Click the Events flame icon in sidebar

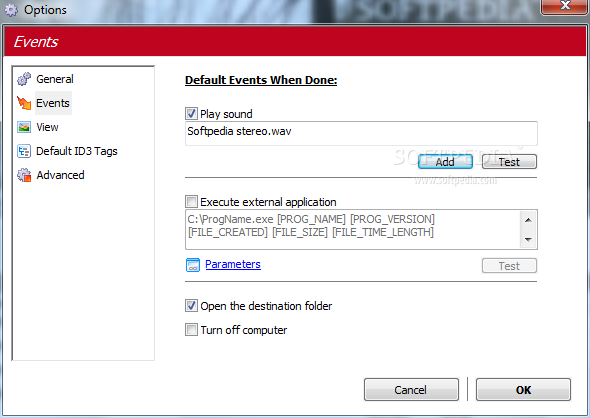pyautogui.click(x=24, y=103)
